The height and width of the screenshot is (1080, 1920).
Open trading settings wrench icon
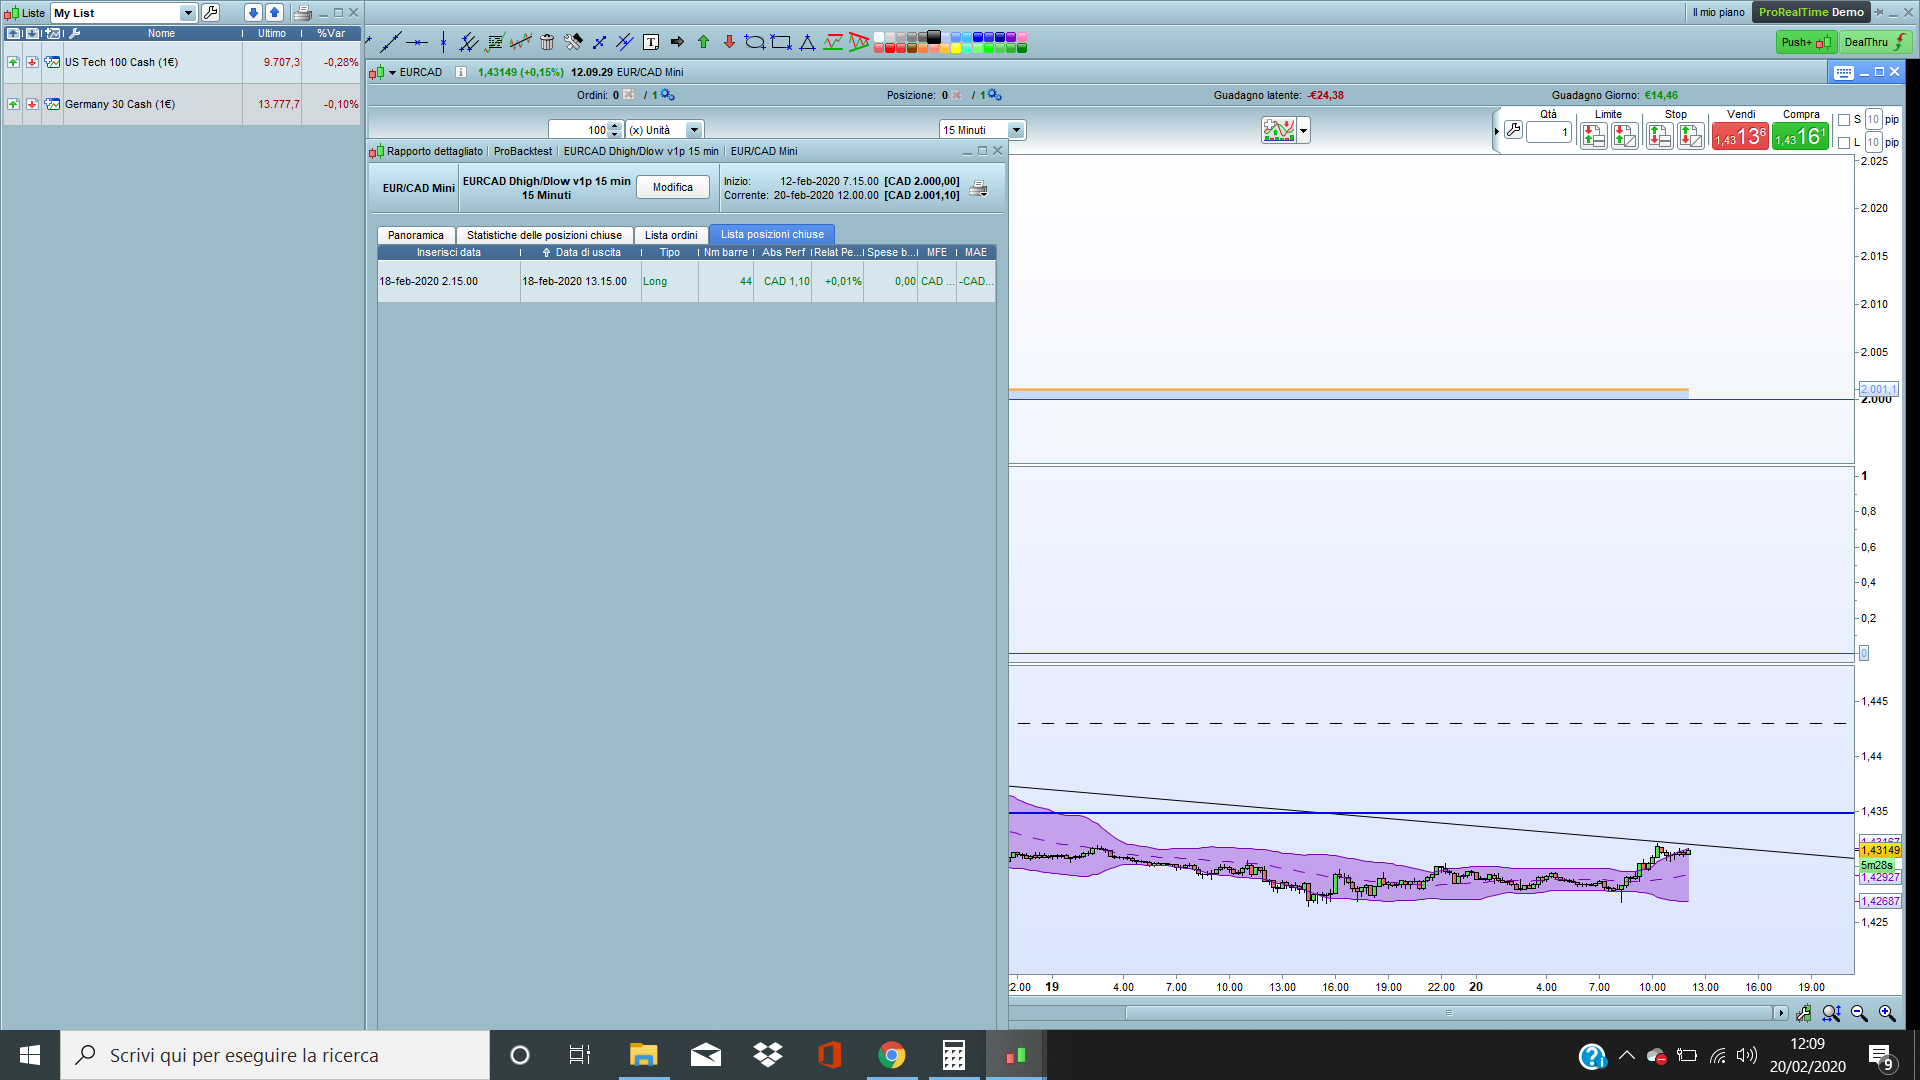coord(1513,130)
